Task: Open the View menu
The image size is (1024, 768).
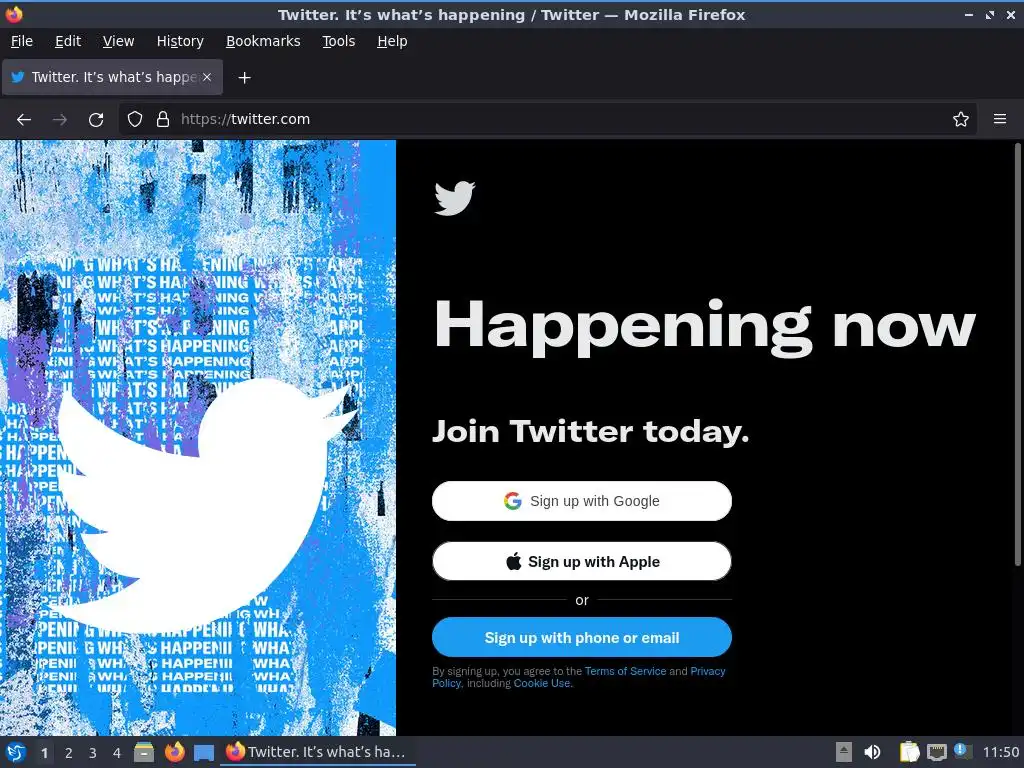Action: pos(118,41)
